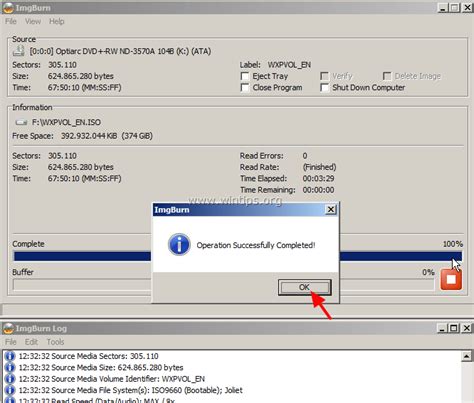Screen dimensions: 474x403
Task: Click OK in the ImgBurn dialog
Action: pyautogui.click(x=305, y=287)
